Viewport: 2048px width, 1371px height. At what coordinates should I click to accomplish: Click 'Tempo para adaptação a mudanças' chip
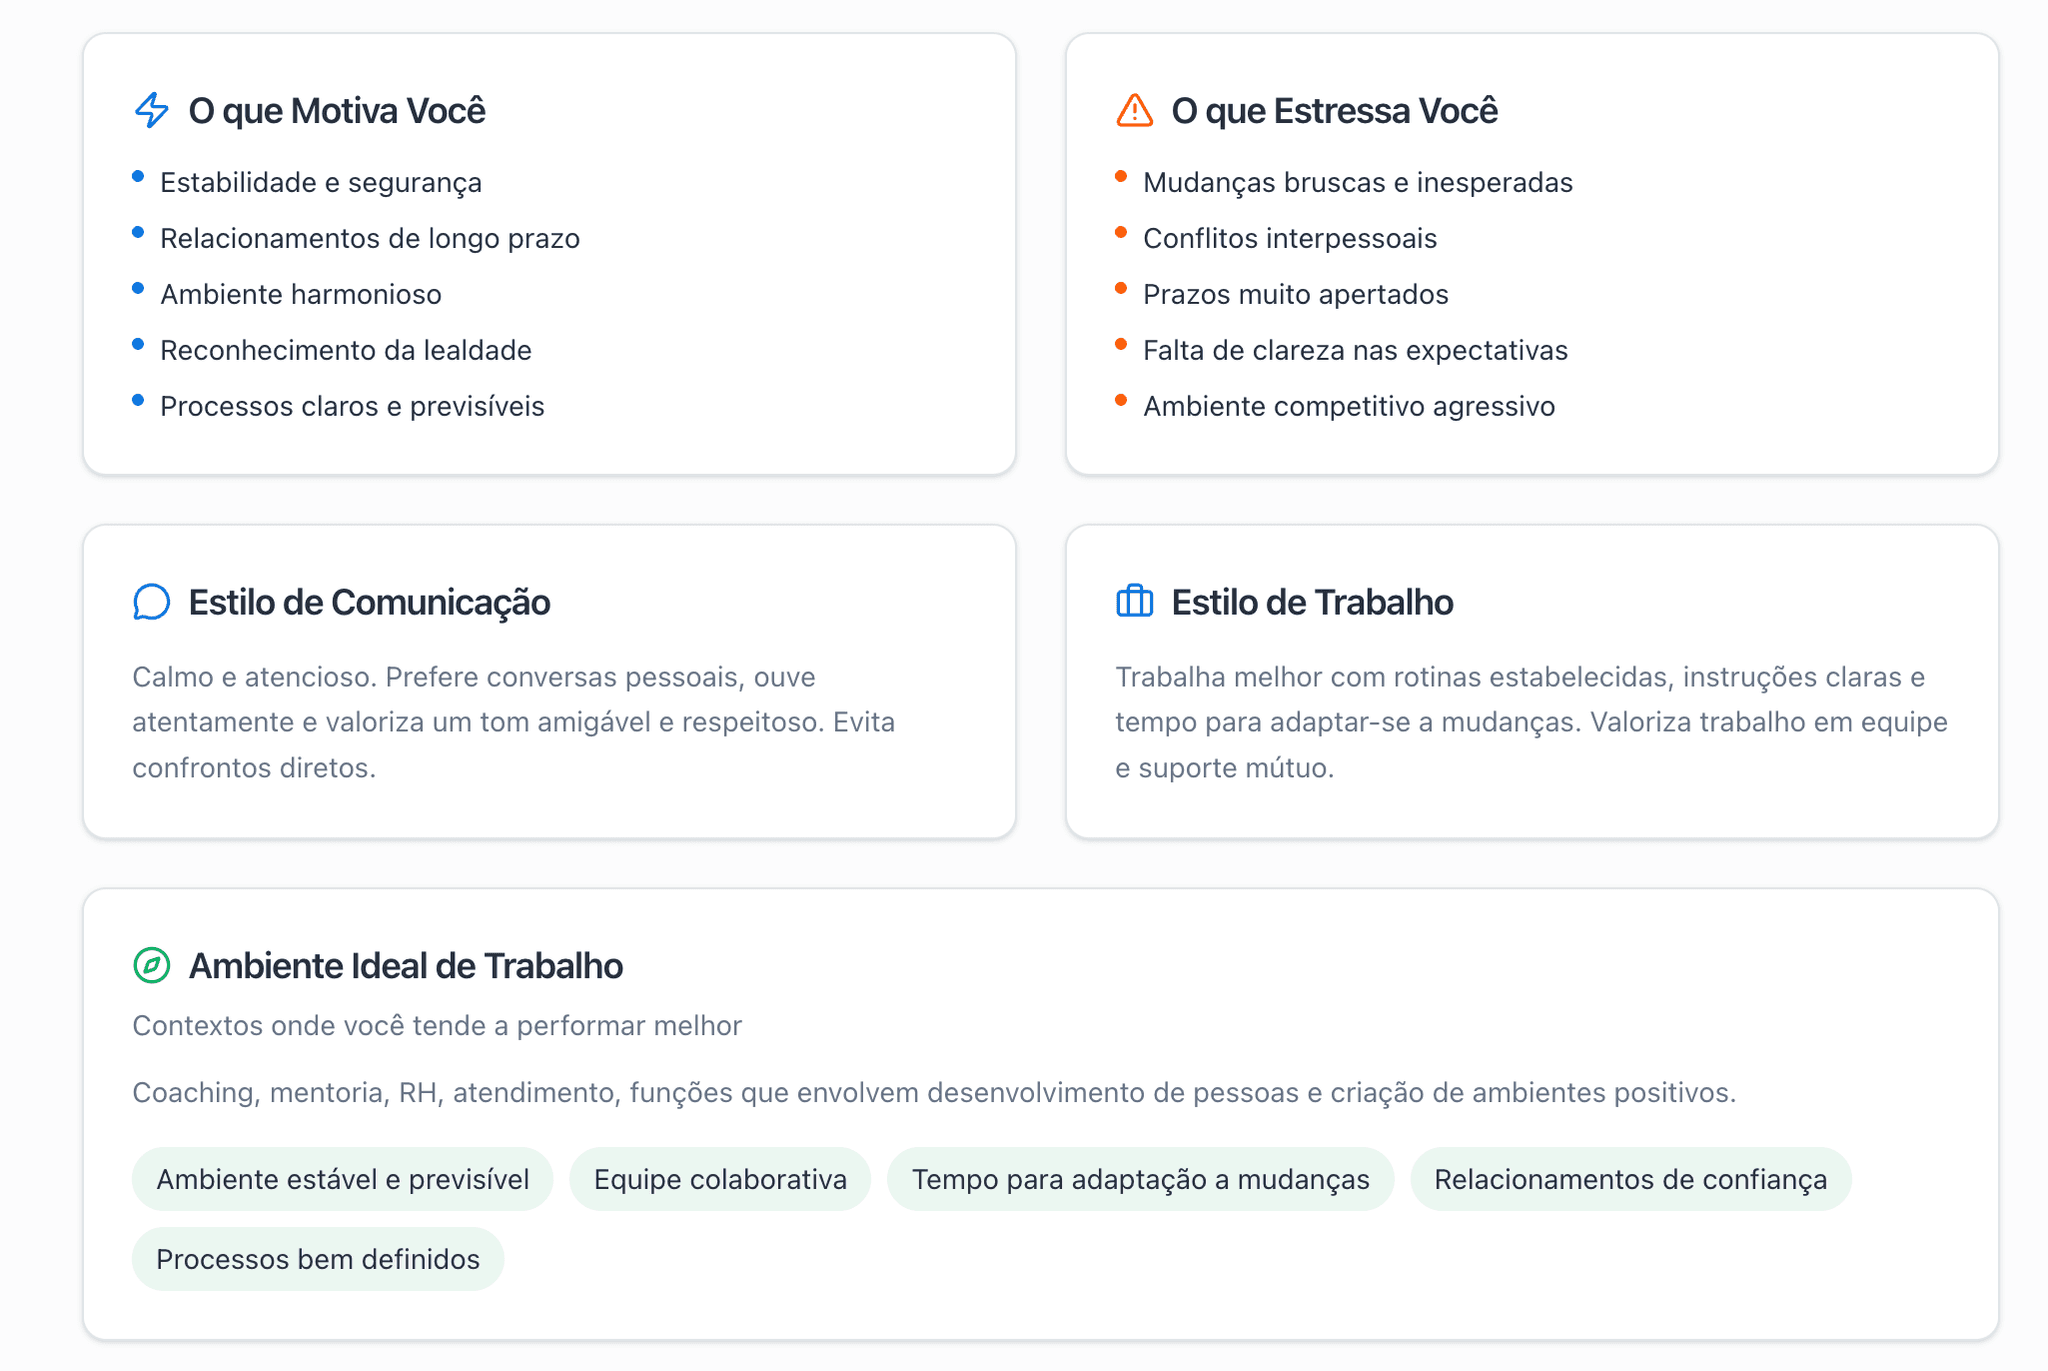coord(1140,1179)
